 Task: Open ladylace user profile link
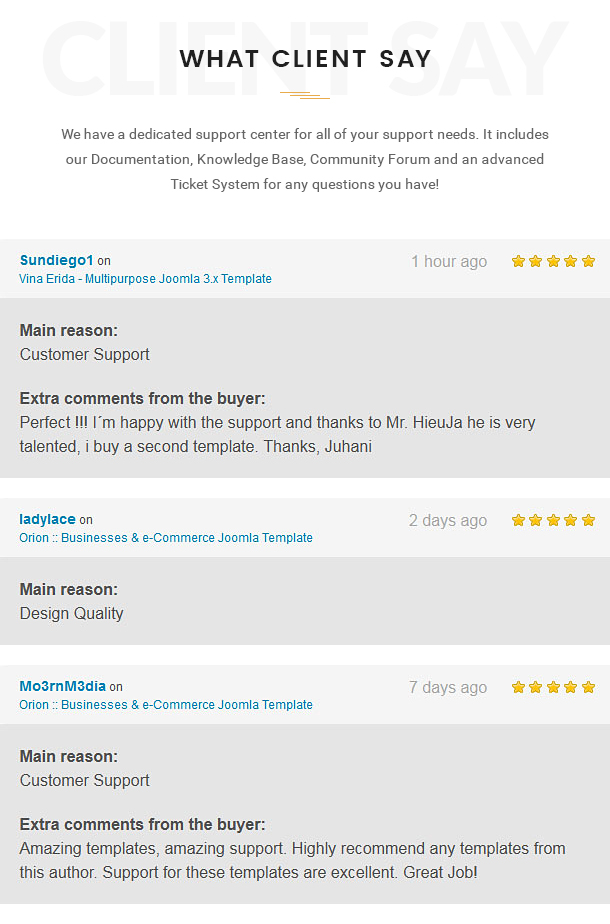tap(47, 519)
